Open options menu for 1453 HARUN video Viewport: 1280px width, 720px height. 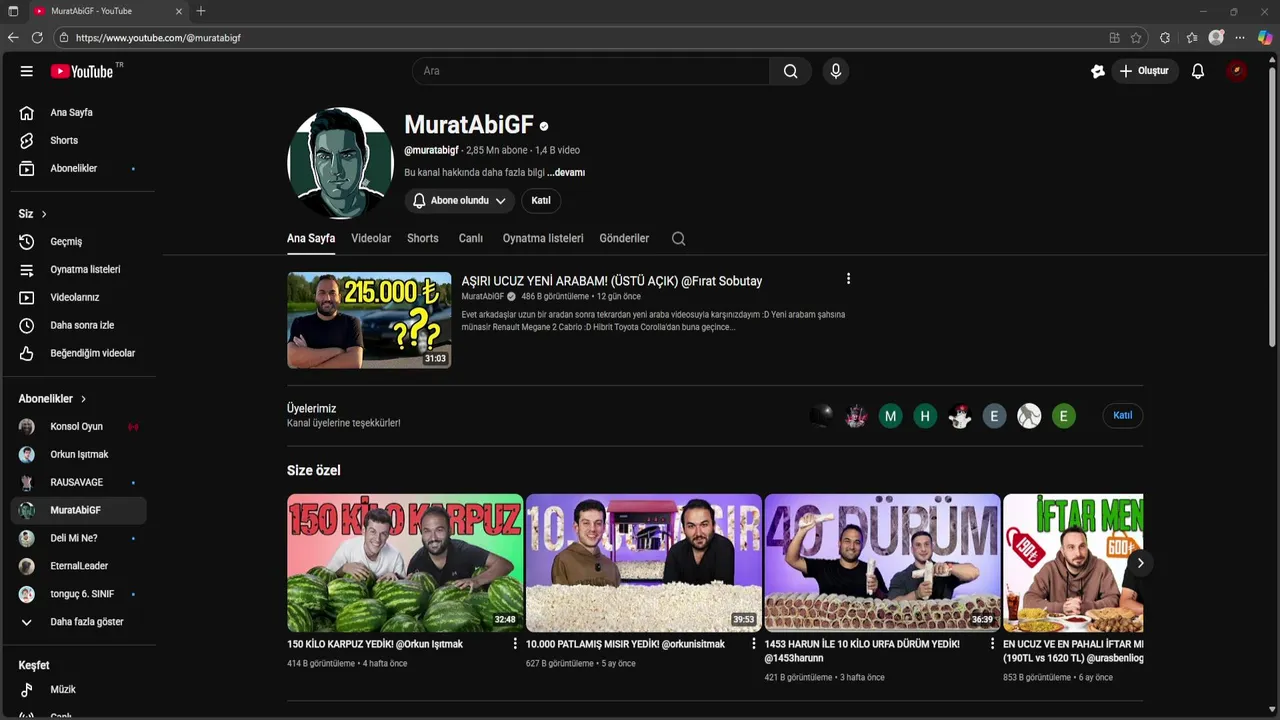pos(993,644)
